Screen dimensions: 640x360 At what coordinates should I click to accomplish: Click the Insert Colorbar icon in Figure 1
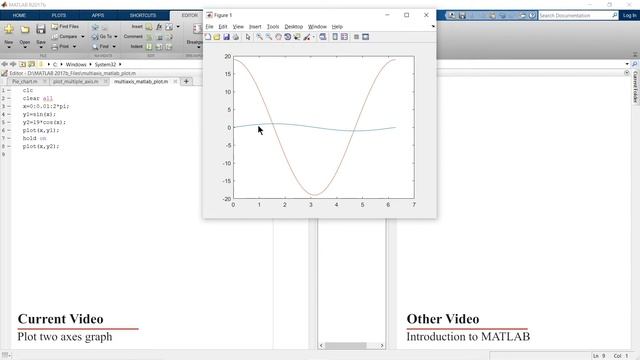click(x=335, y=37)
